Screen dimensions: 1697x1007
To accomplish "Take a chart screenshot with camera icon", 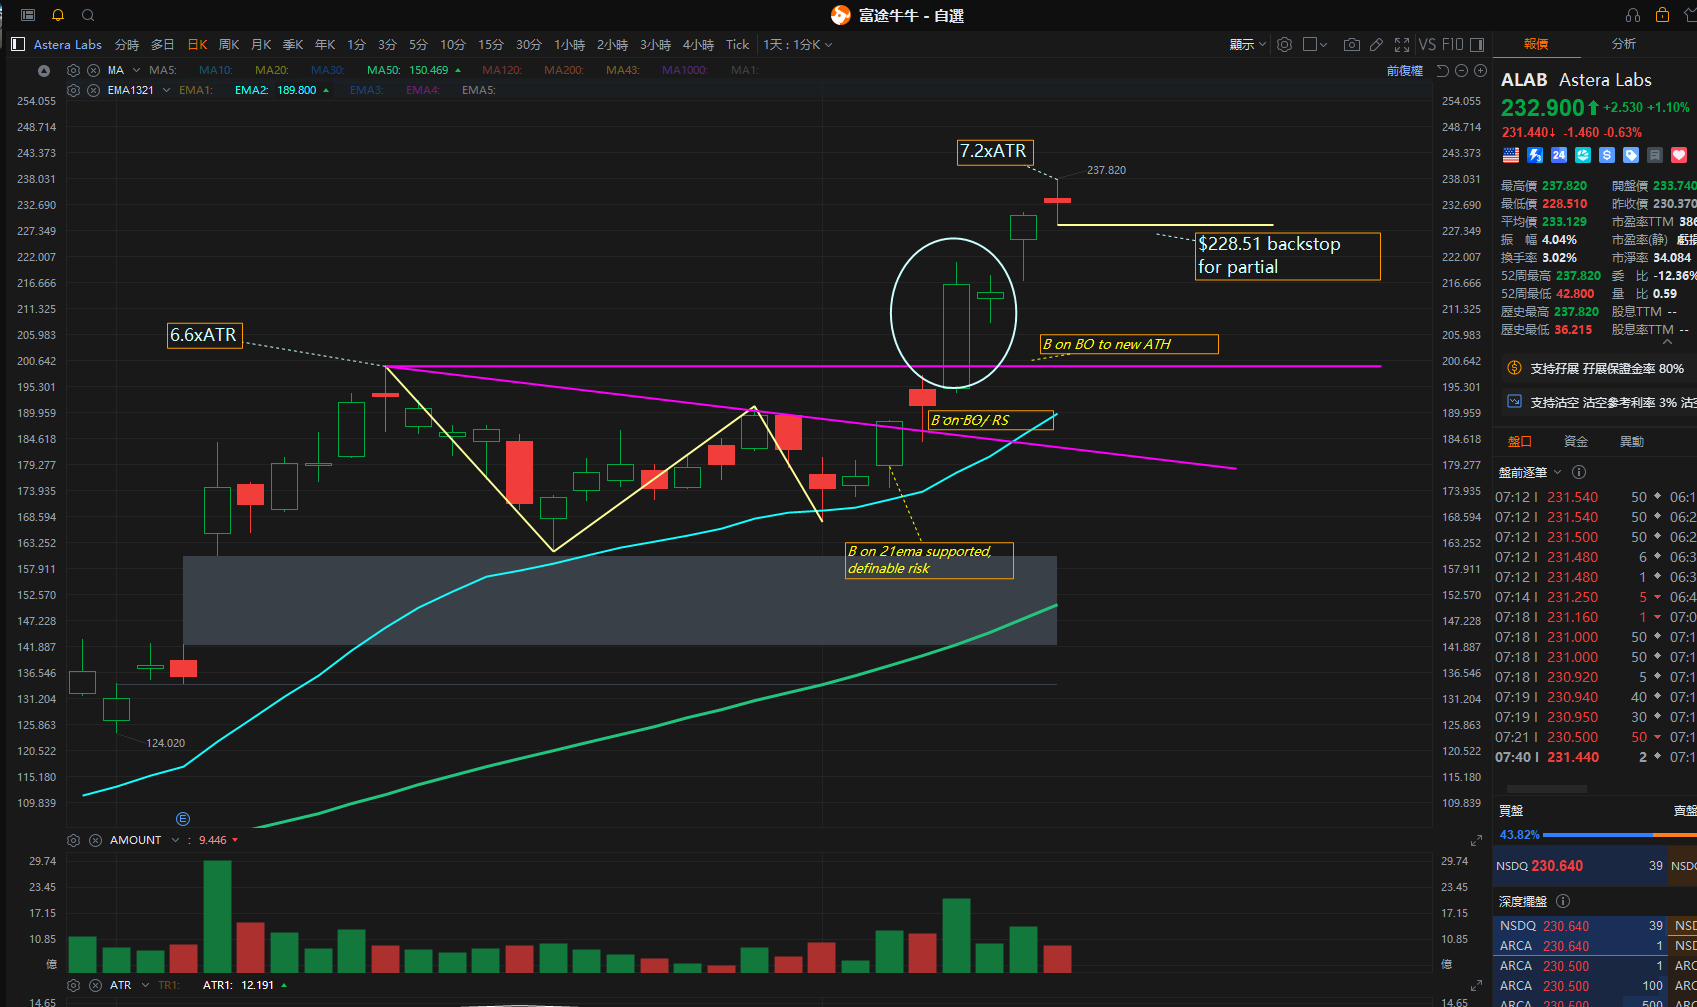I will click(x=1352, y=44).
